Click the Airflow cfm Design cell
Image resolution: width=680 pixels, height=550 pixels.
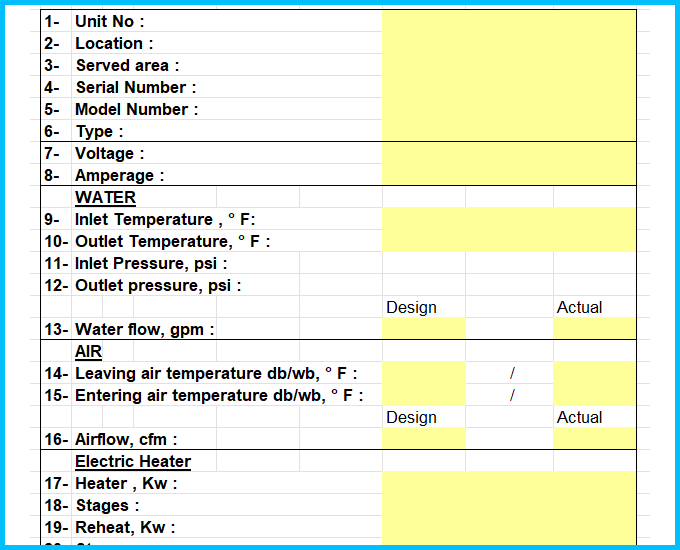[423, 439]
